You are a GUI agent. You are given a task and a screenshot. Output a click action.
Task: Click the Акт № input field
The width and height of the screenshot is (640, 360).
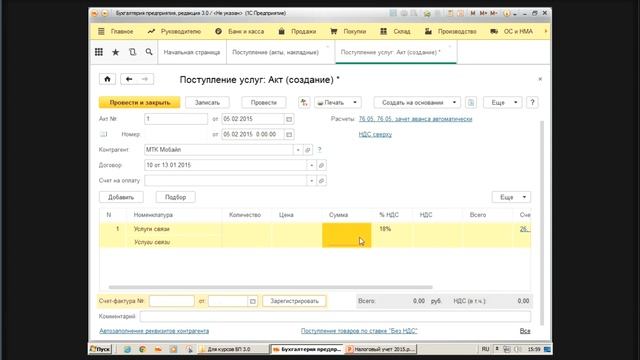176,119
